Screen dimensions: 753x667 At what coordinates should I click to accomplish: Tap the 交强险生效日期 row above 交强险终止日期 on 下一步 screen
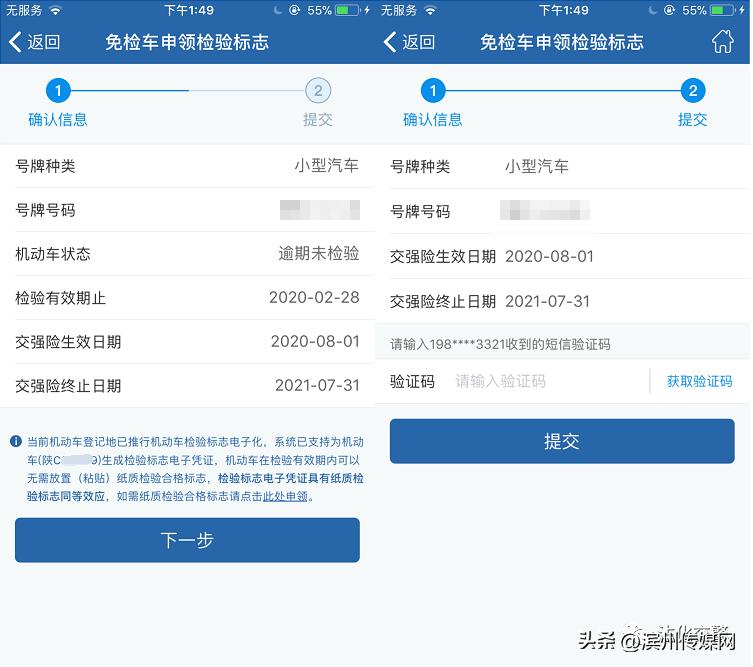click(187, 342)
